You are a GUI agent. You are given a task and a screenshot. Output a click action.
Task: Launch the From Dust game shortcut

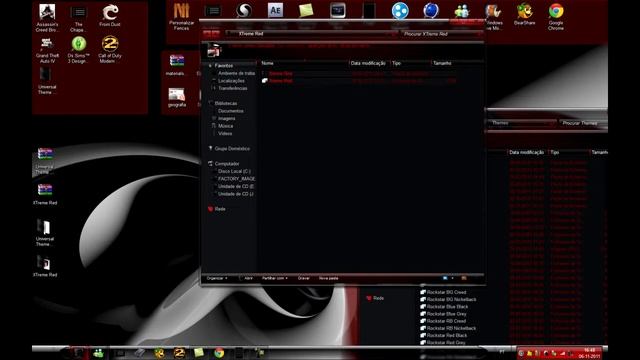coord(110,16)
